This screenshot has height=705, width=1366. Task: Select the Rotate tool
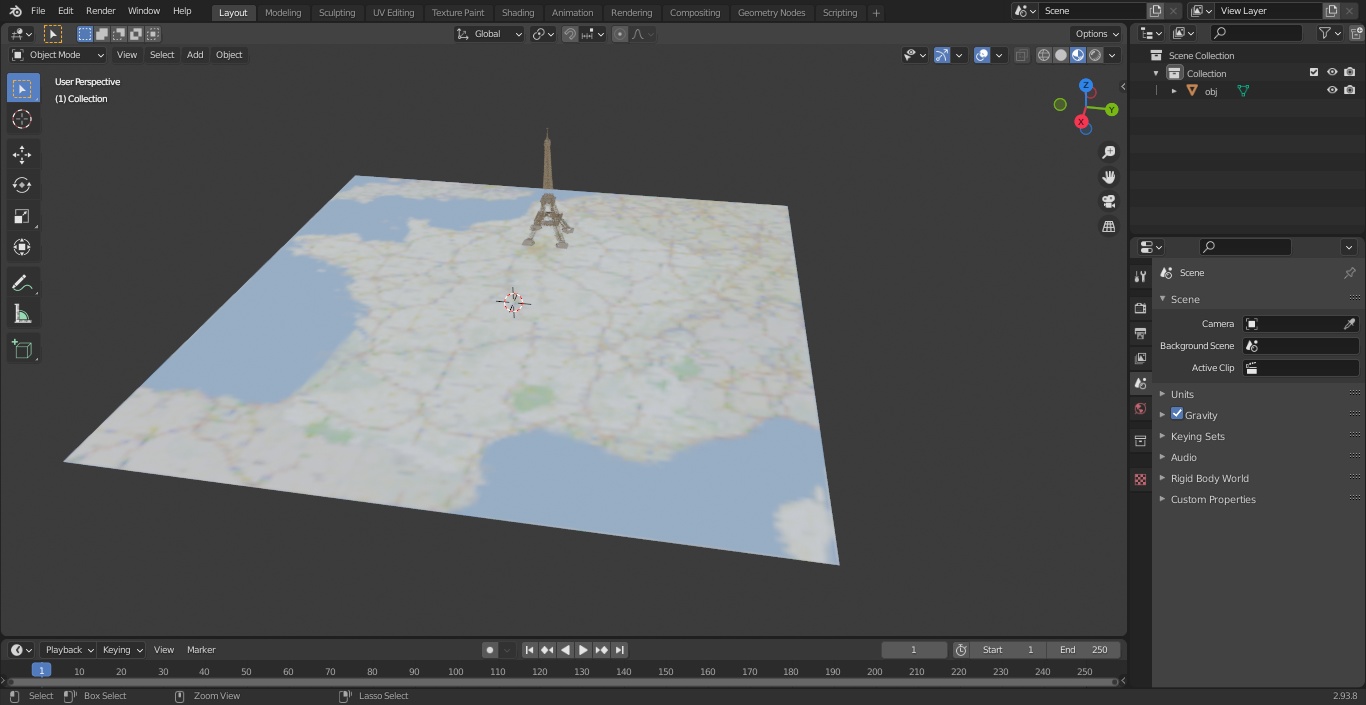click(22, 185)
